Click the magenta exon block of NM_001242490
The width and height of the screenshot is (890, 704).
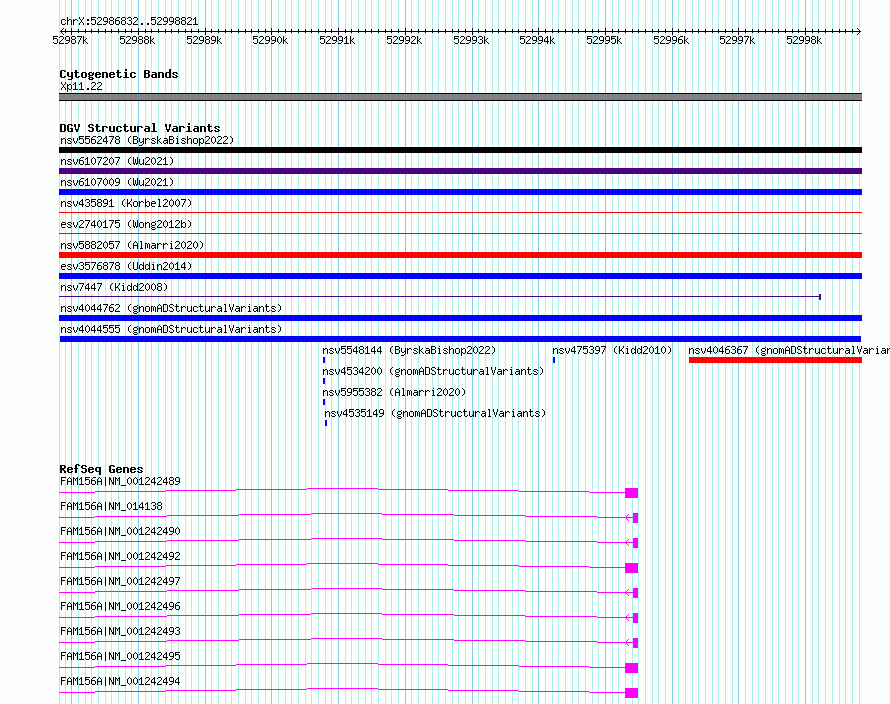(636, 543)
